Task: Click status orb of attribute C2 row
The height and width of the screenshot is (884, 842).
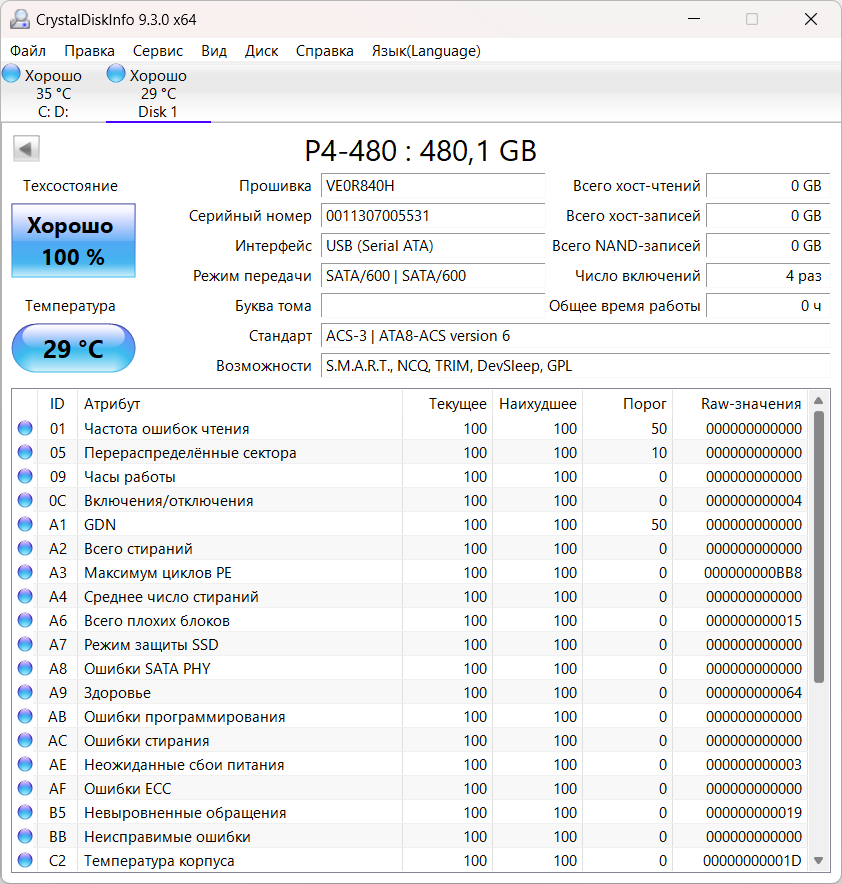Action: pos(25,860)
